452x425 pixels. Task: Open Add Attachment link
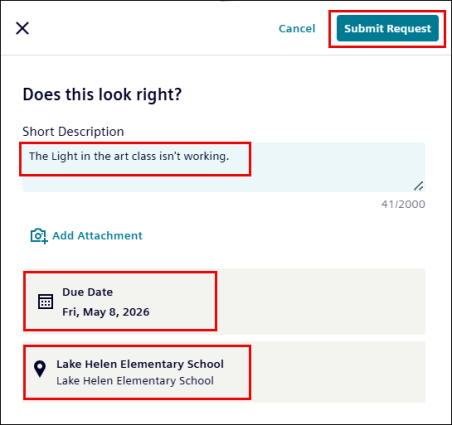click(x=97, y=236)
